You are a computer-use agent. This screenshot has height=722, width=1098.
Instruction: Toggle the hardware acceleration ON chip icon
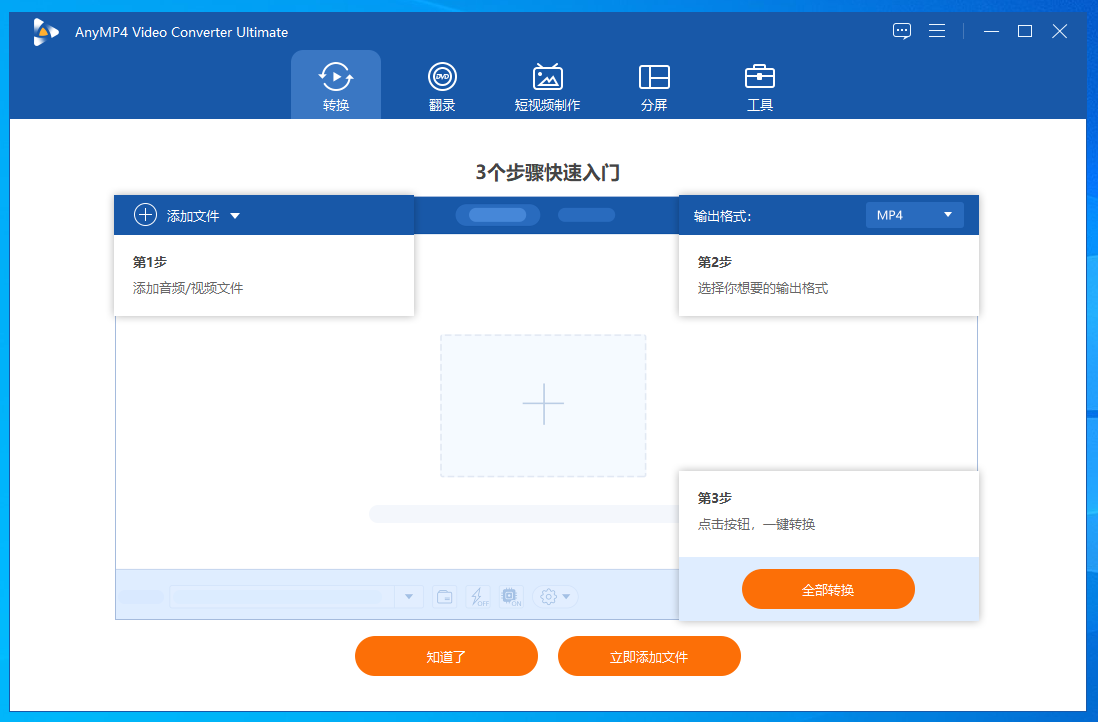point(511,597)
